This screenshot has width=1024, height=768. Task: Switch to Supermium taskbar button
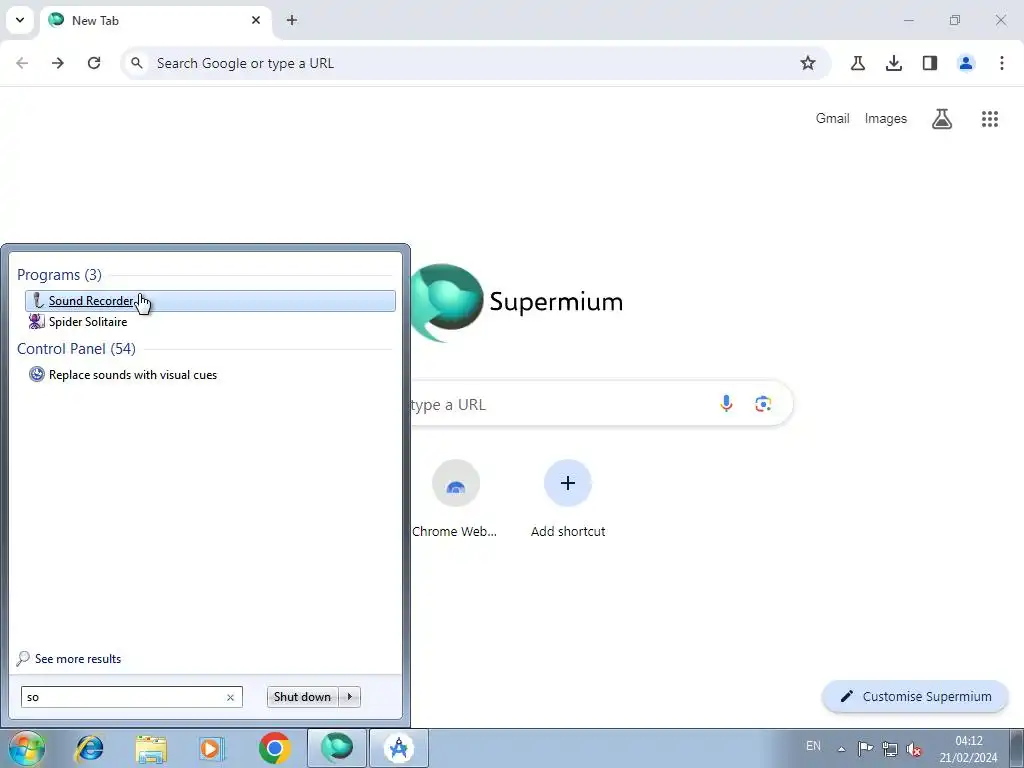337,748
